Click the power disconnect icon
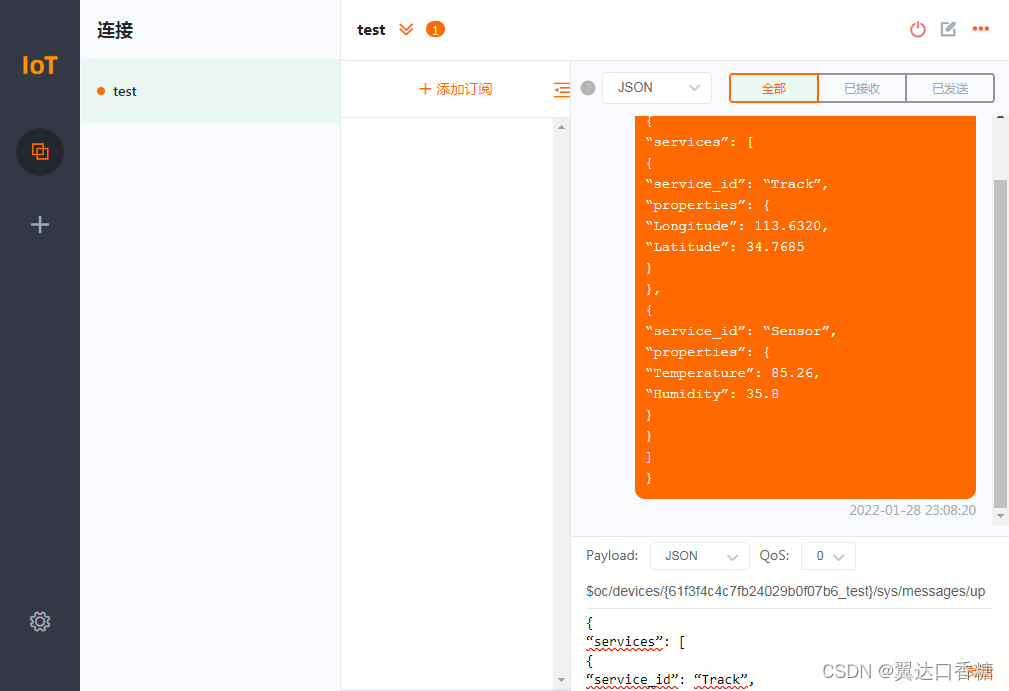The image size is (1009, 691). tap(918, 29)
